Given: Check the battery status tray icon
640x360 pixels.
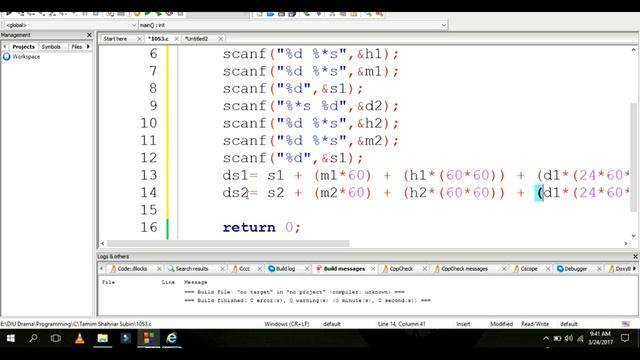Looking at the screenshot, I should (x=558, y=338).
